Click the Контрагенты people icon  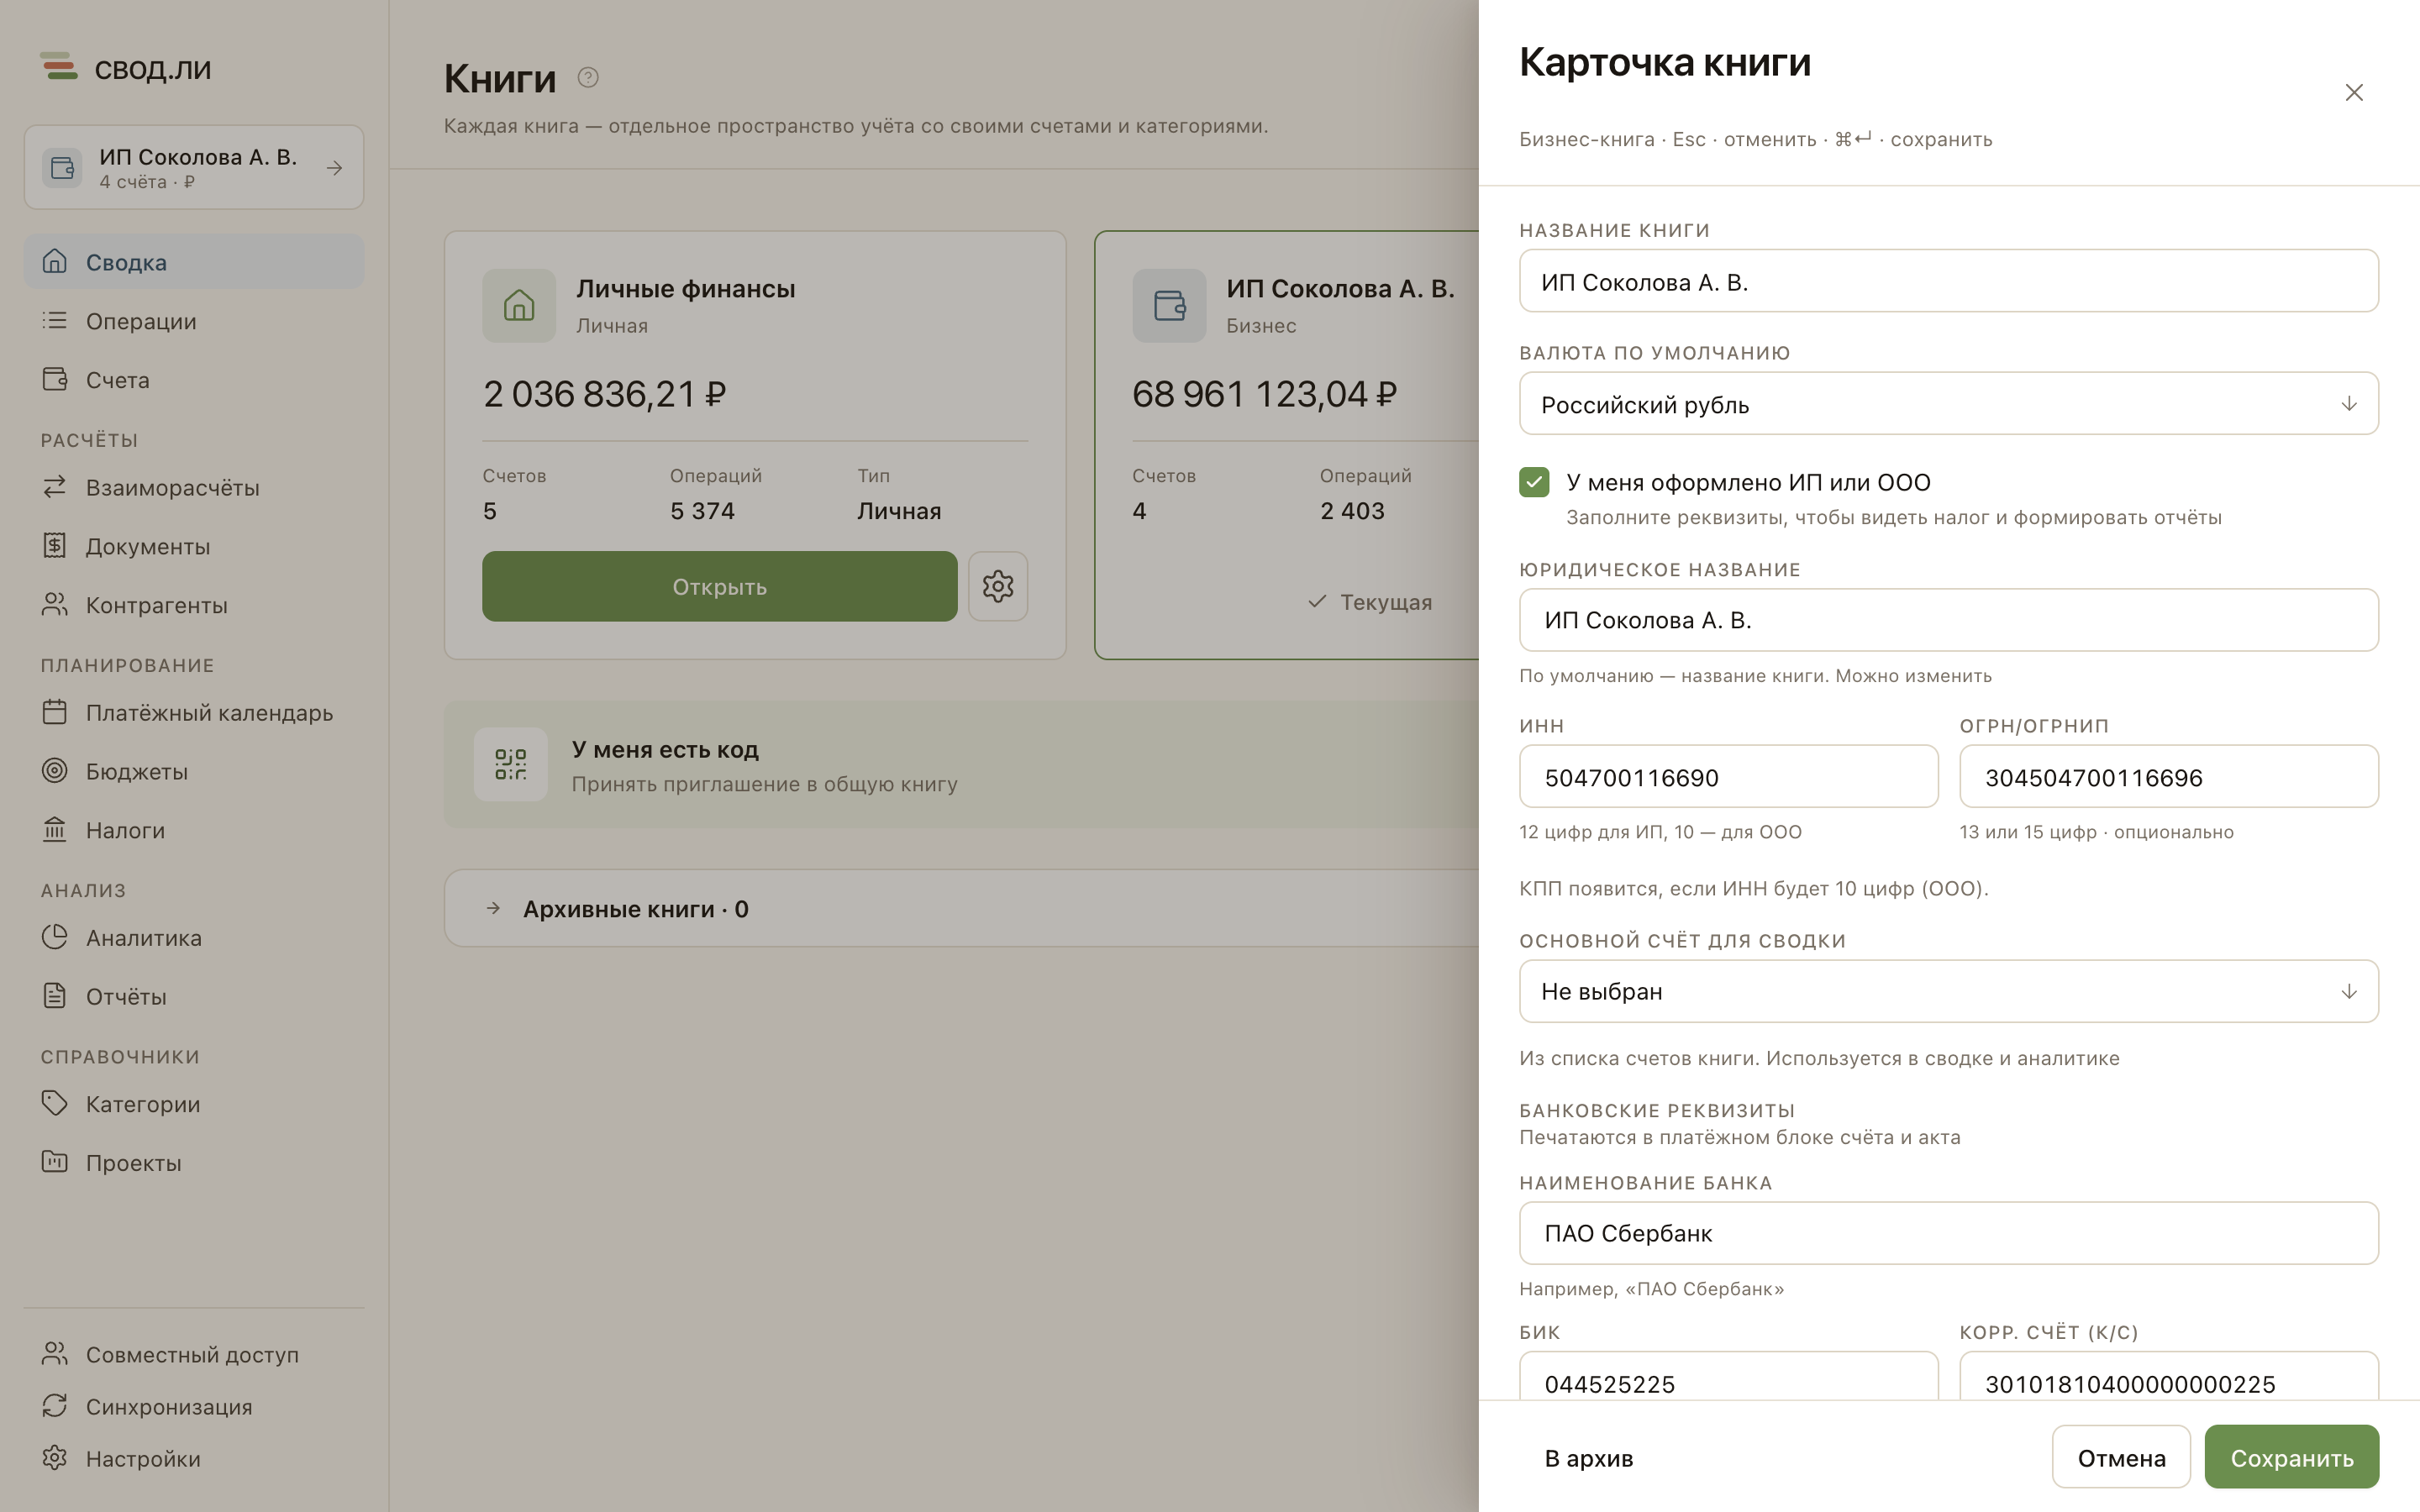[55, 604]
